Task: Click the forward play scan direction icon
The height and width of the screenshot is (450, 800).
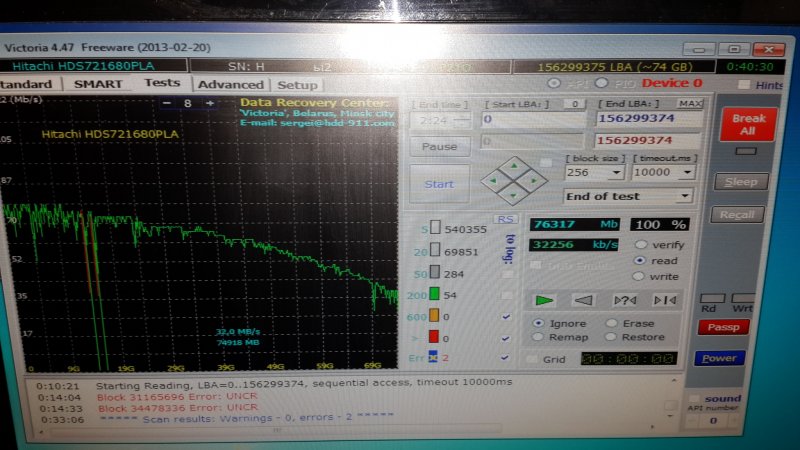Action: pos(545,299)
